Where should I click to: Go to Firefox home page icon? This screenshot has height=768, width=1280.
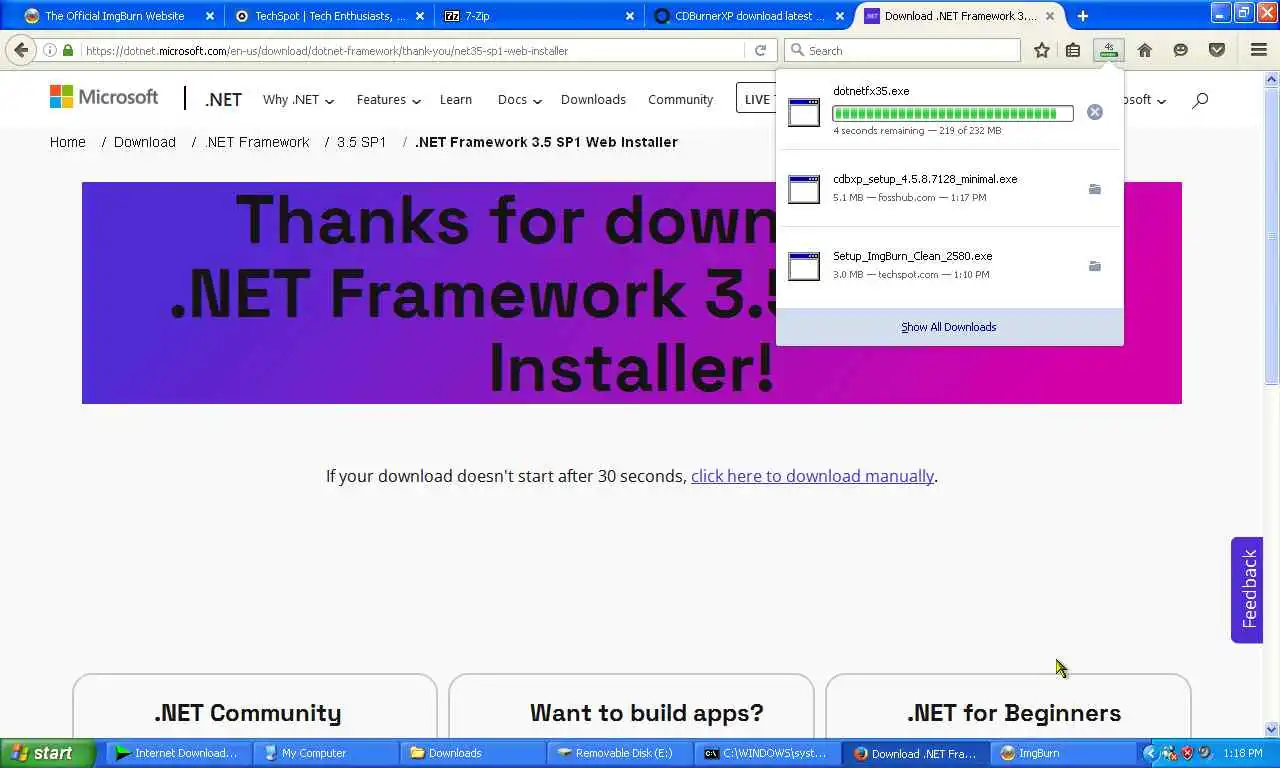click(1145, 50)
